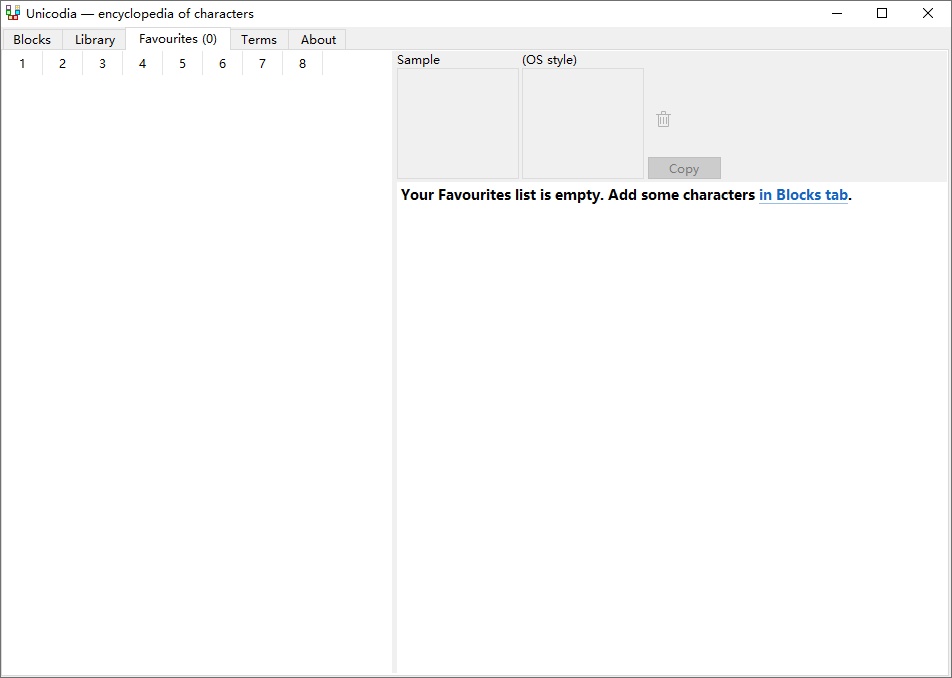Click column header 4
This screenshot has width=952, height=678.
pos(142,64)
